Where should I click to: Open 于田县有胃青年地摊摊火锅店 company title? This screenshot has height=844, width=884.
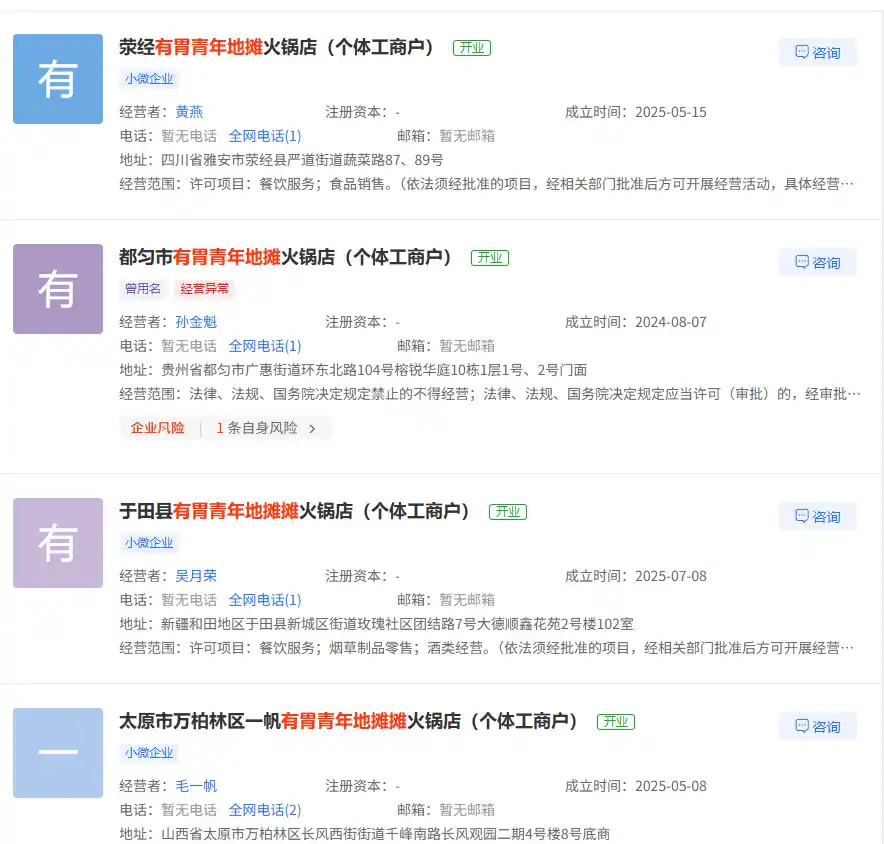(295, 511)
